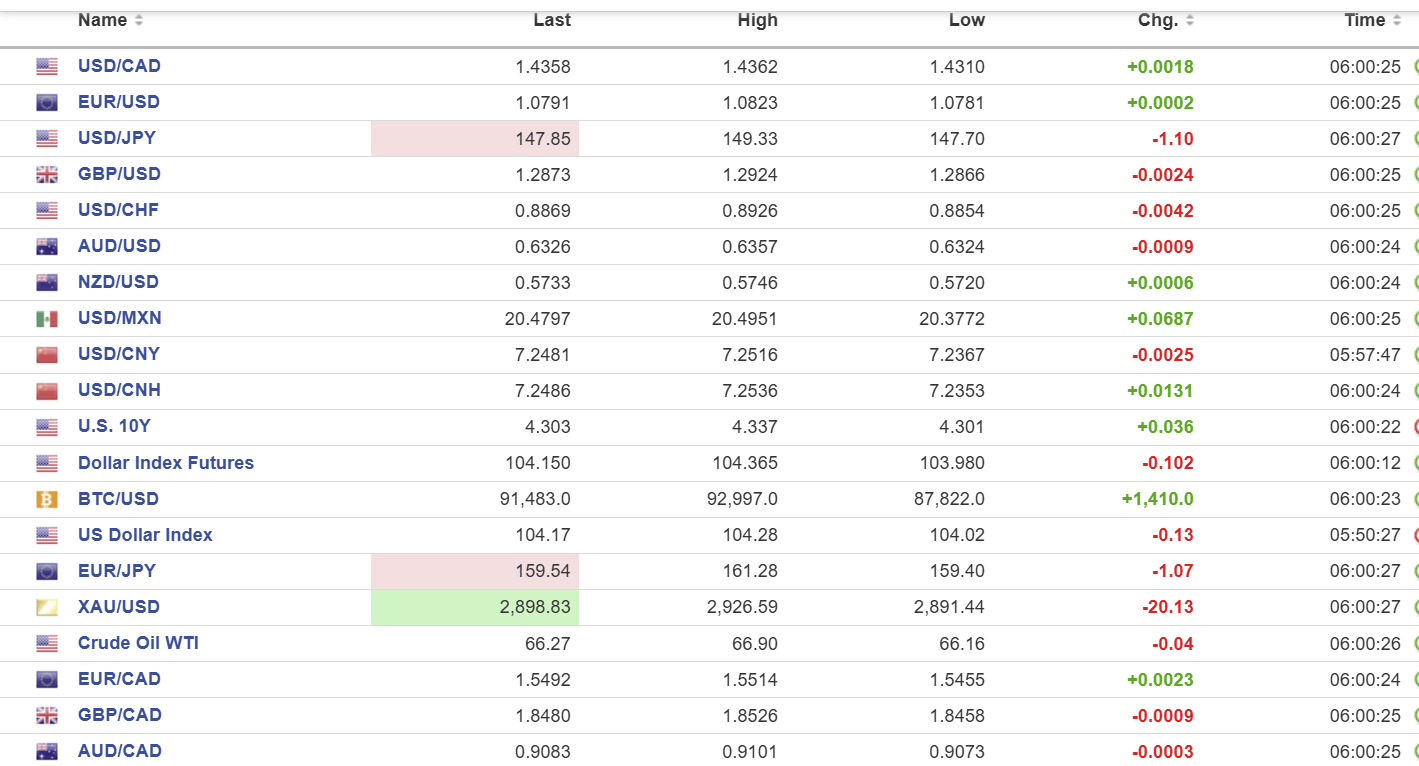The image size is (1419, 766).
Task: Go to the US Dollar Index page
Action: point(145,535)
